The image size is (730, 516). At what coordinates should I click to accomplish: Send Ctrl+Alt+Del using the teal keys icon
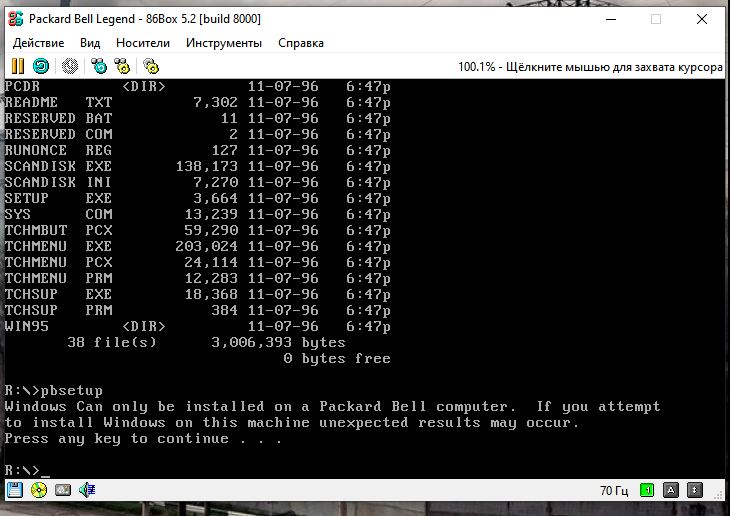pos(99,66)
